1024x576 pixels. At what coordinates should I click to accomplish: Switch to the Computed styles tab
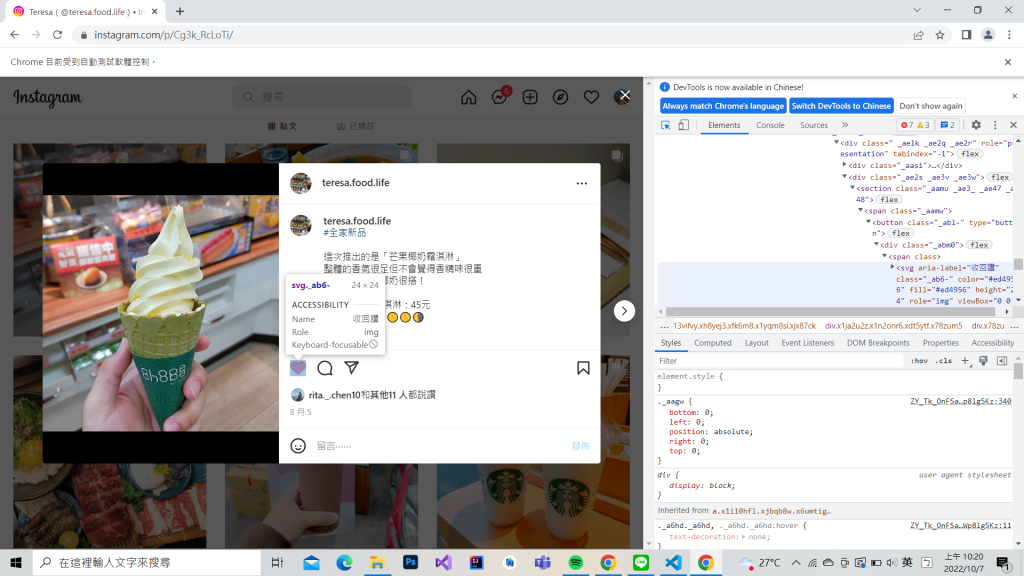point(712,343)
